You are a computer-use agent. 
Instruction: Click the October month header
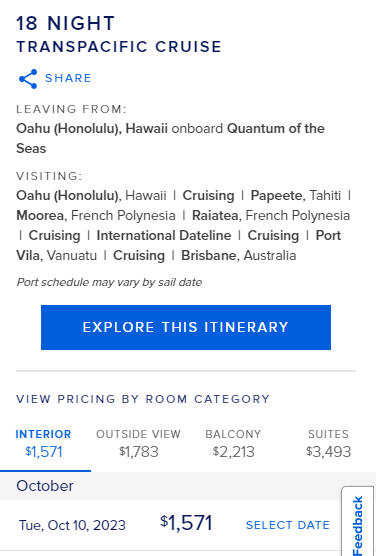45,486
